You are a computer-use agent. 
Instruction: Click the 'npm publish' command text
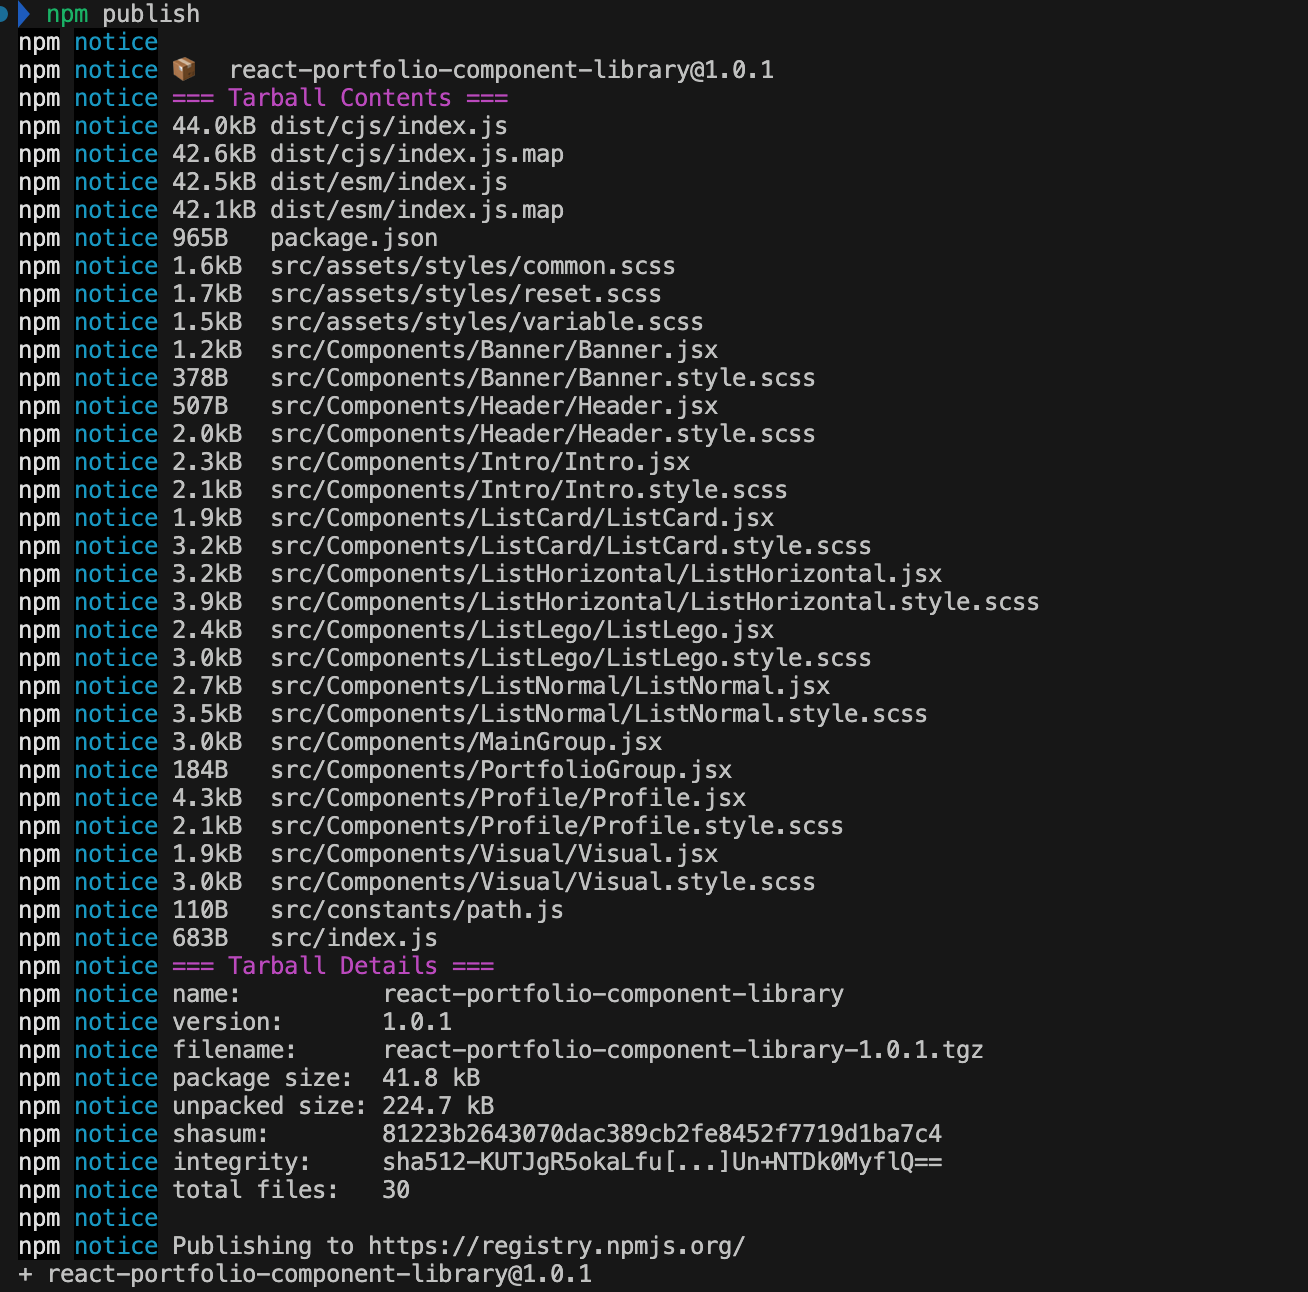(123, 14)
